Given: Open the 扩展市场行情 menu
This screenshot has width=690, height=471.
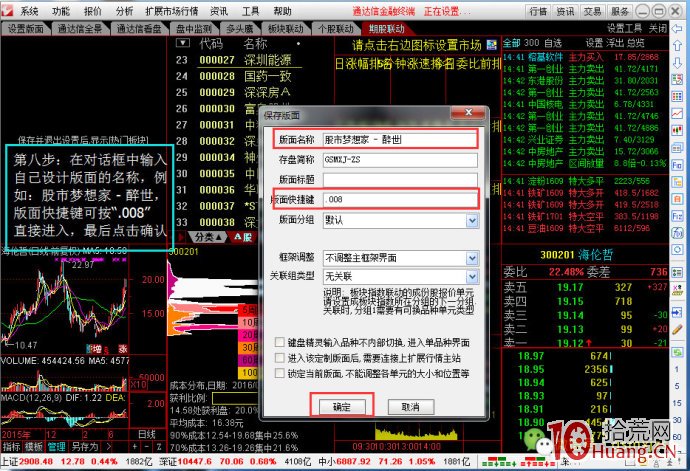Looking at the screenshot, I should (x=172, y=11).
